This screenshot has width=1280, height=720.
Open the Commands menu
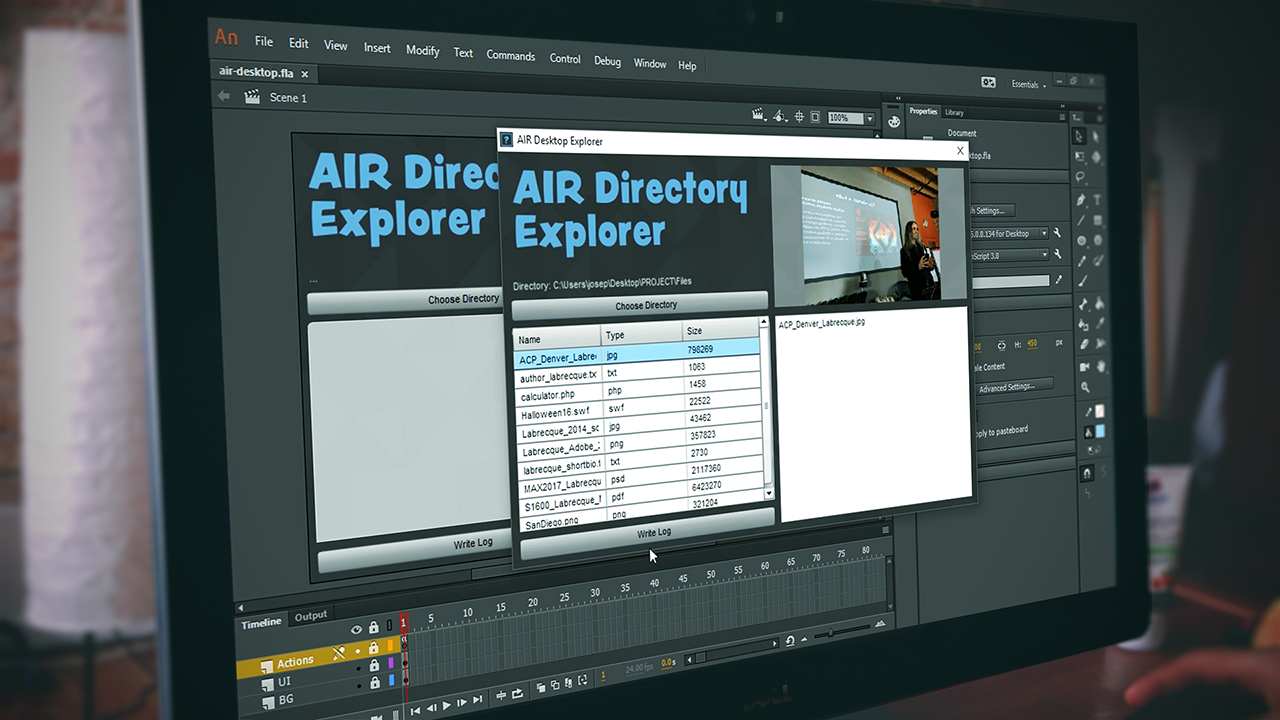510,55
